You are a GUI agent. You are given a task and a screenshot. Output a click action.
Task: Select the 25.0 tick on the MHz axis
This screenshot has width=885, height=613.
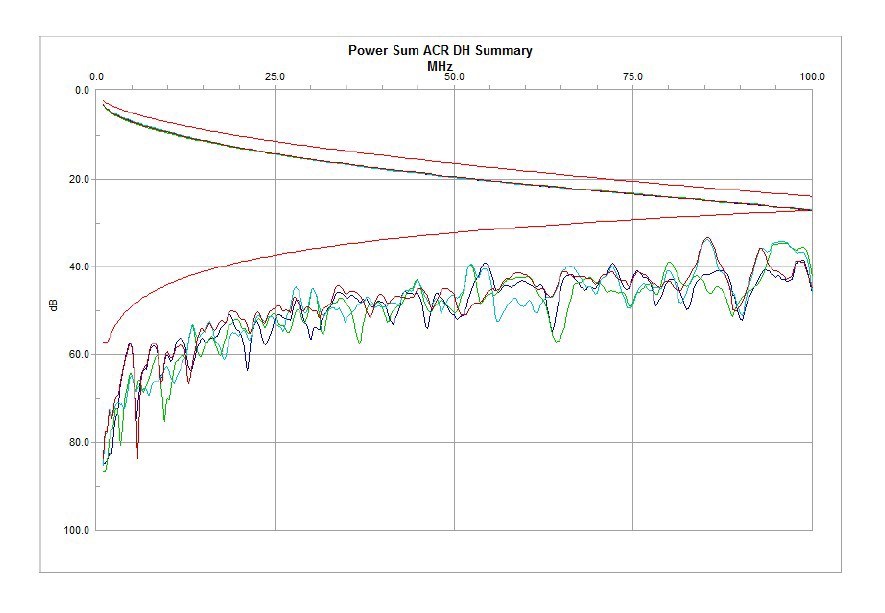point(275,76)
